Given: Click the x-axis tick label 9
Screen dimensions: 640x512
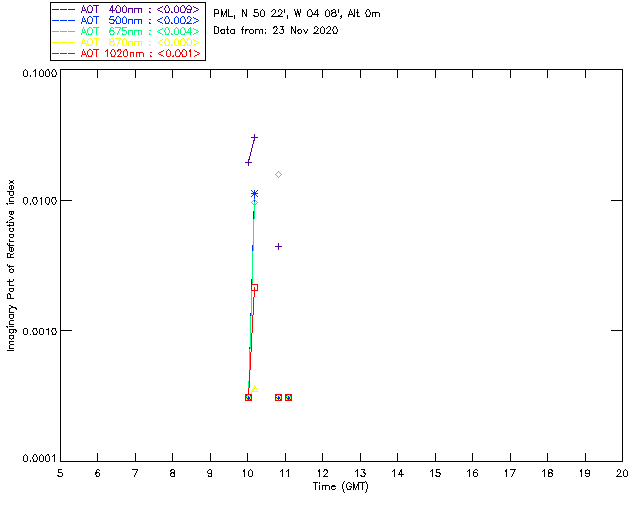Looking at the screenshot, I should [210, 474].
